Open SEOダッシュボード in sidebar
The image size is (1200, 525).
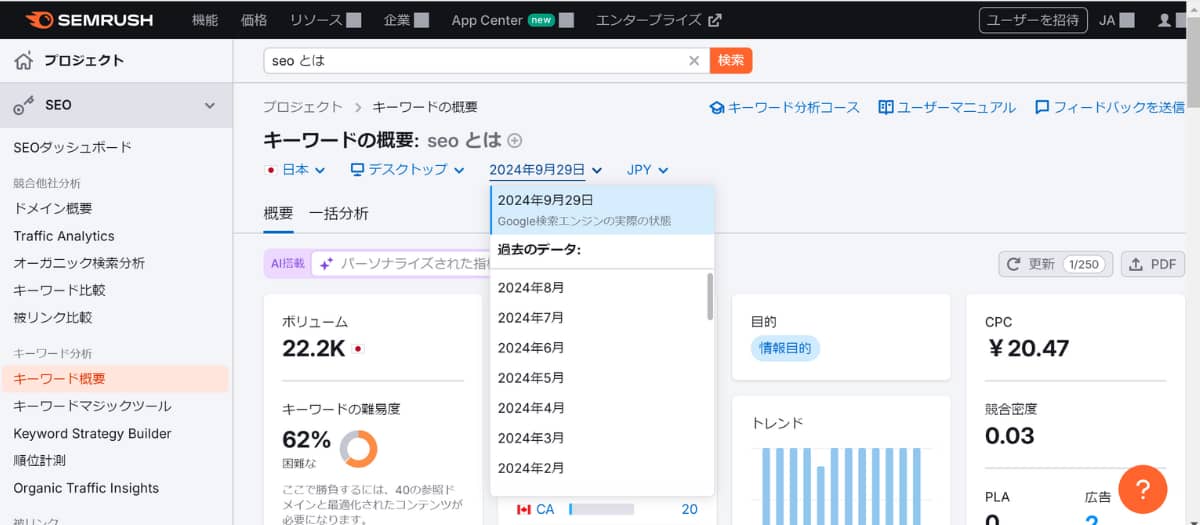coord(72,148)
